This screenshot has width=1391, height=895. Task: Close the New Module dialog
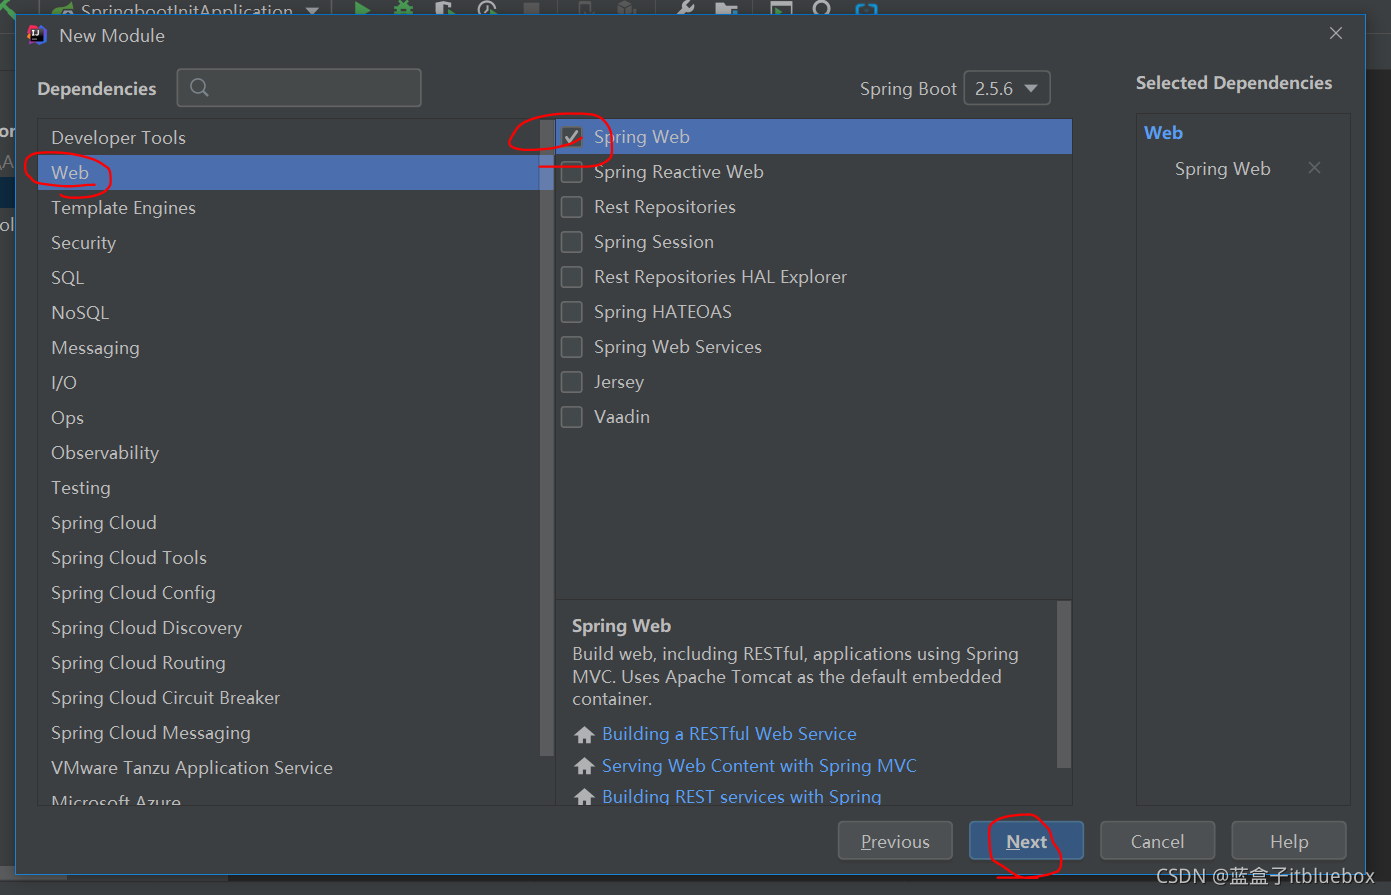[x=1336, y=33]
